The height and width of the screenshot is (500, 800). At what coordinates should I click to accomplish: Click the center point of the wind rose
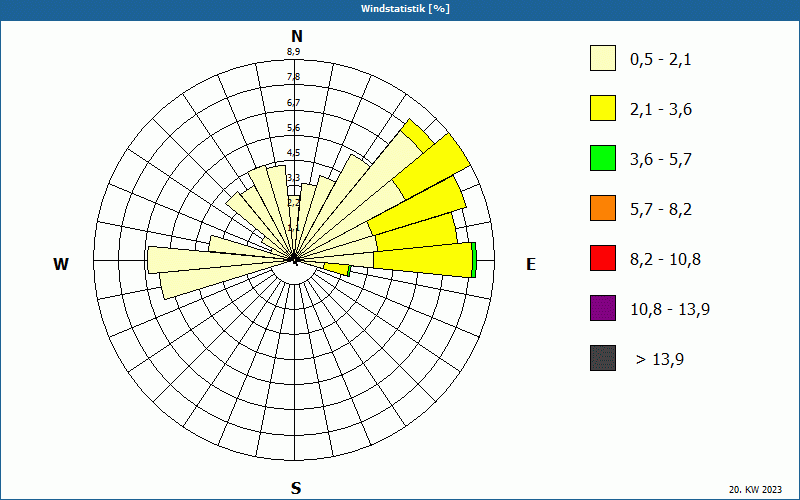tap(294, 260)
